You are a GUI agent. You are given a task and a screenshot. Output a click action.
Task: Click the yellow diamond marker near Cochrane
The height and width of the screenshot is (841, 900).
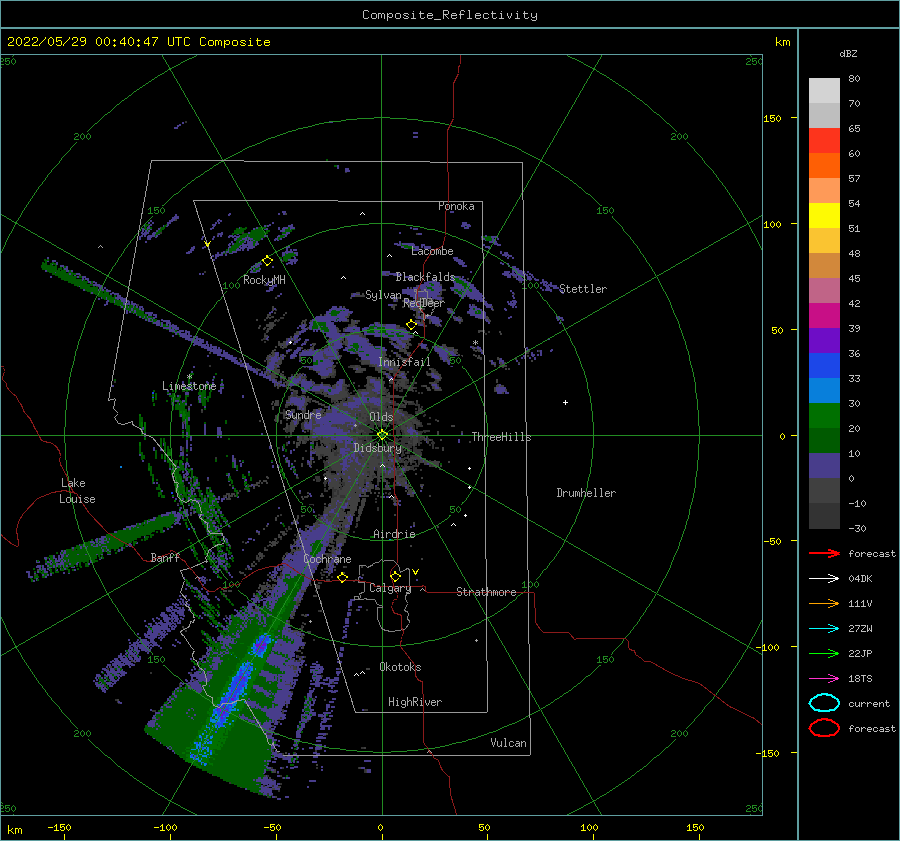point(343,578)
